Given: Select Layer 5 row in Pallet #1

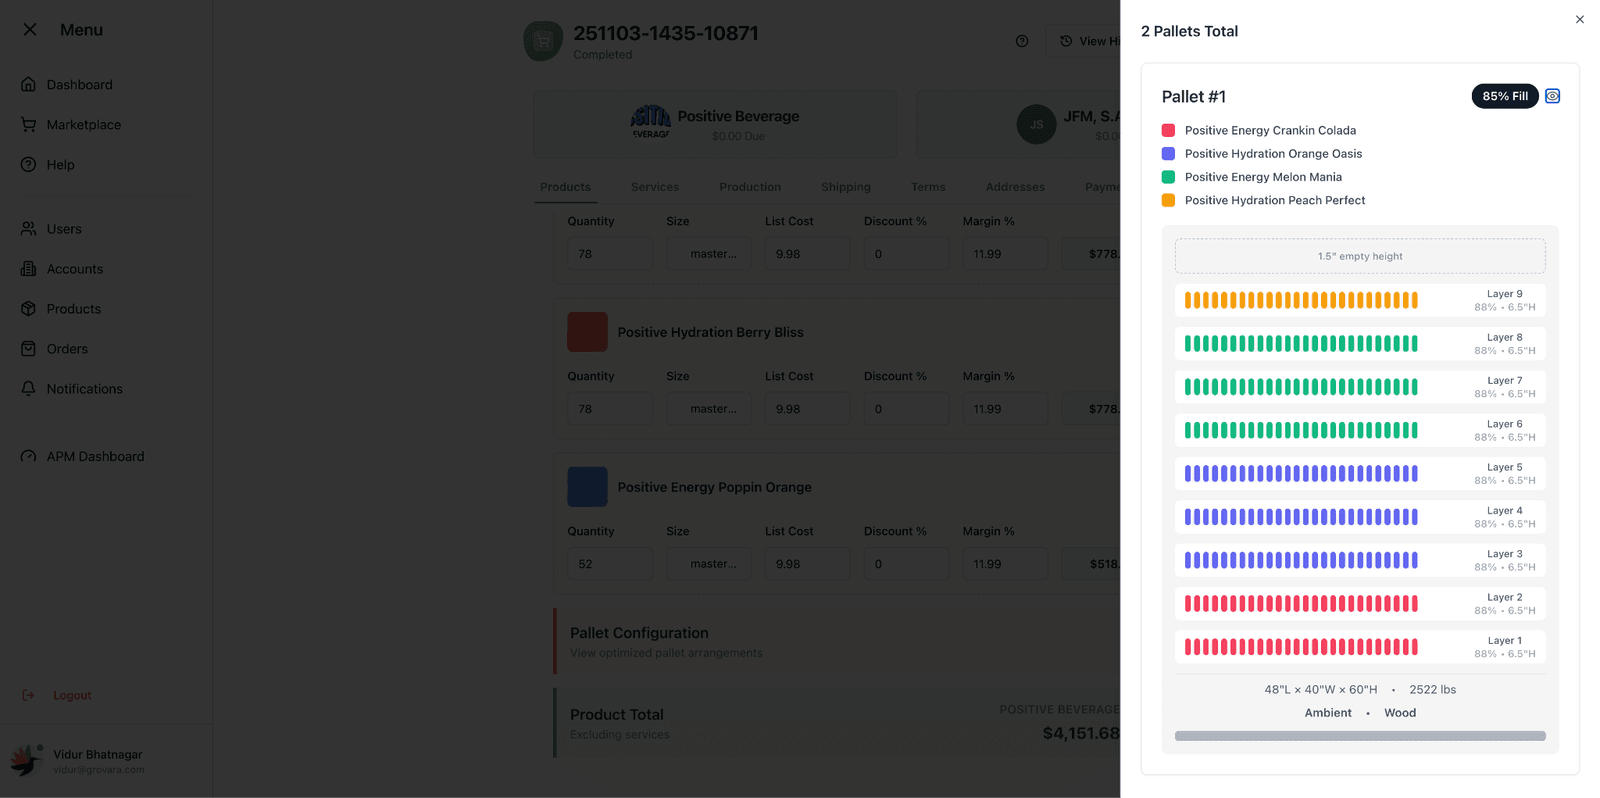Looking at the screenshot, I should [1360, 474].
